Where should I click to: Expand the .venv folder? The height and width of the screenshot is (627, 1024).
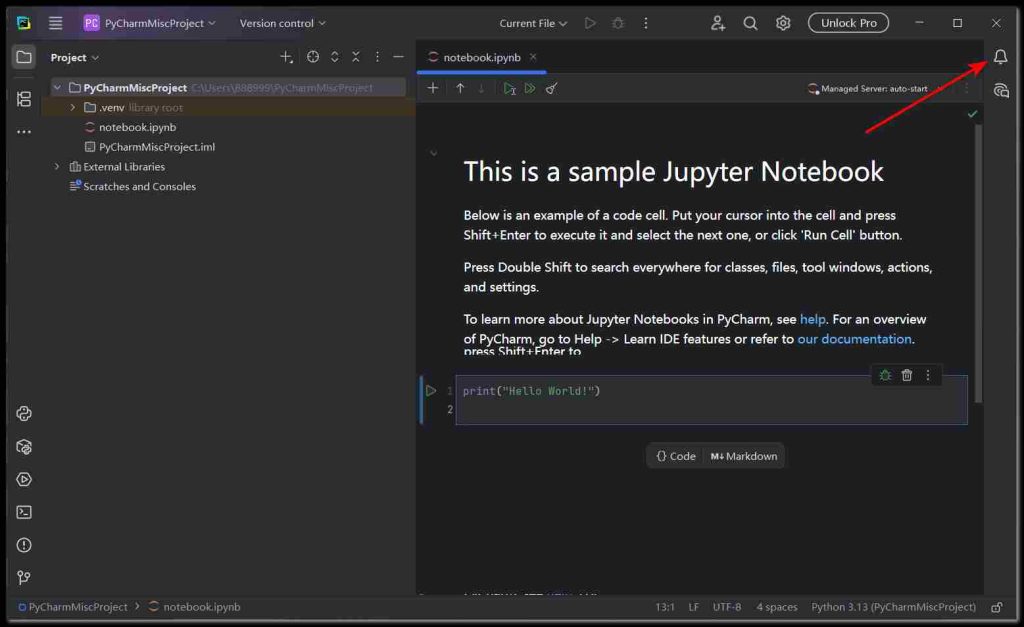click(x=72, y=107)
